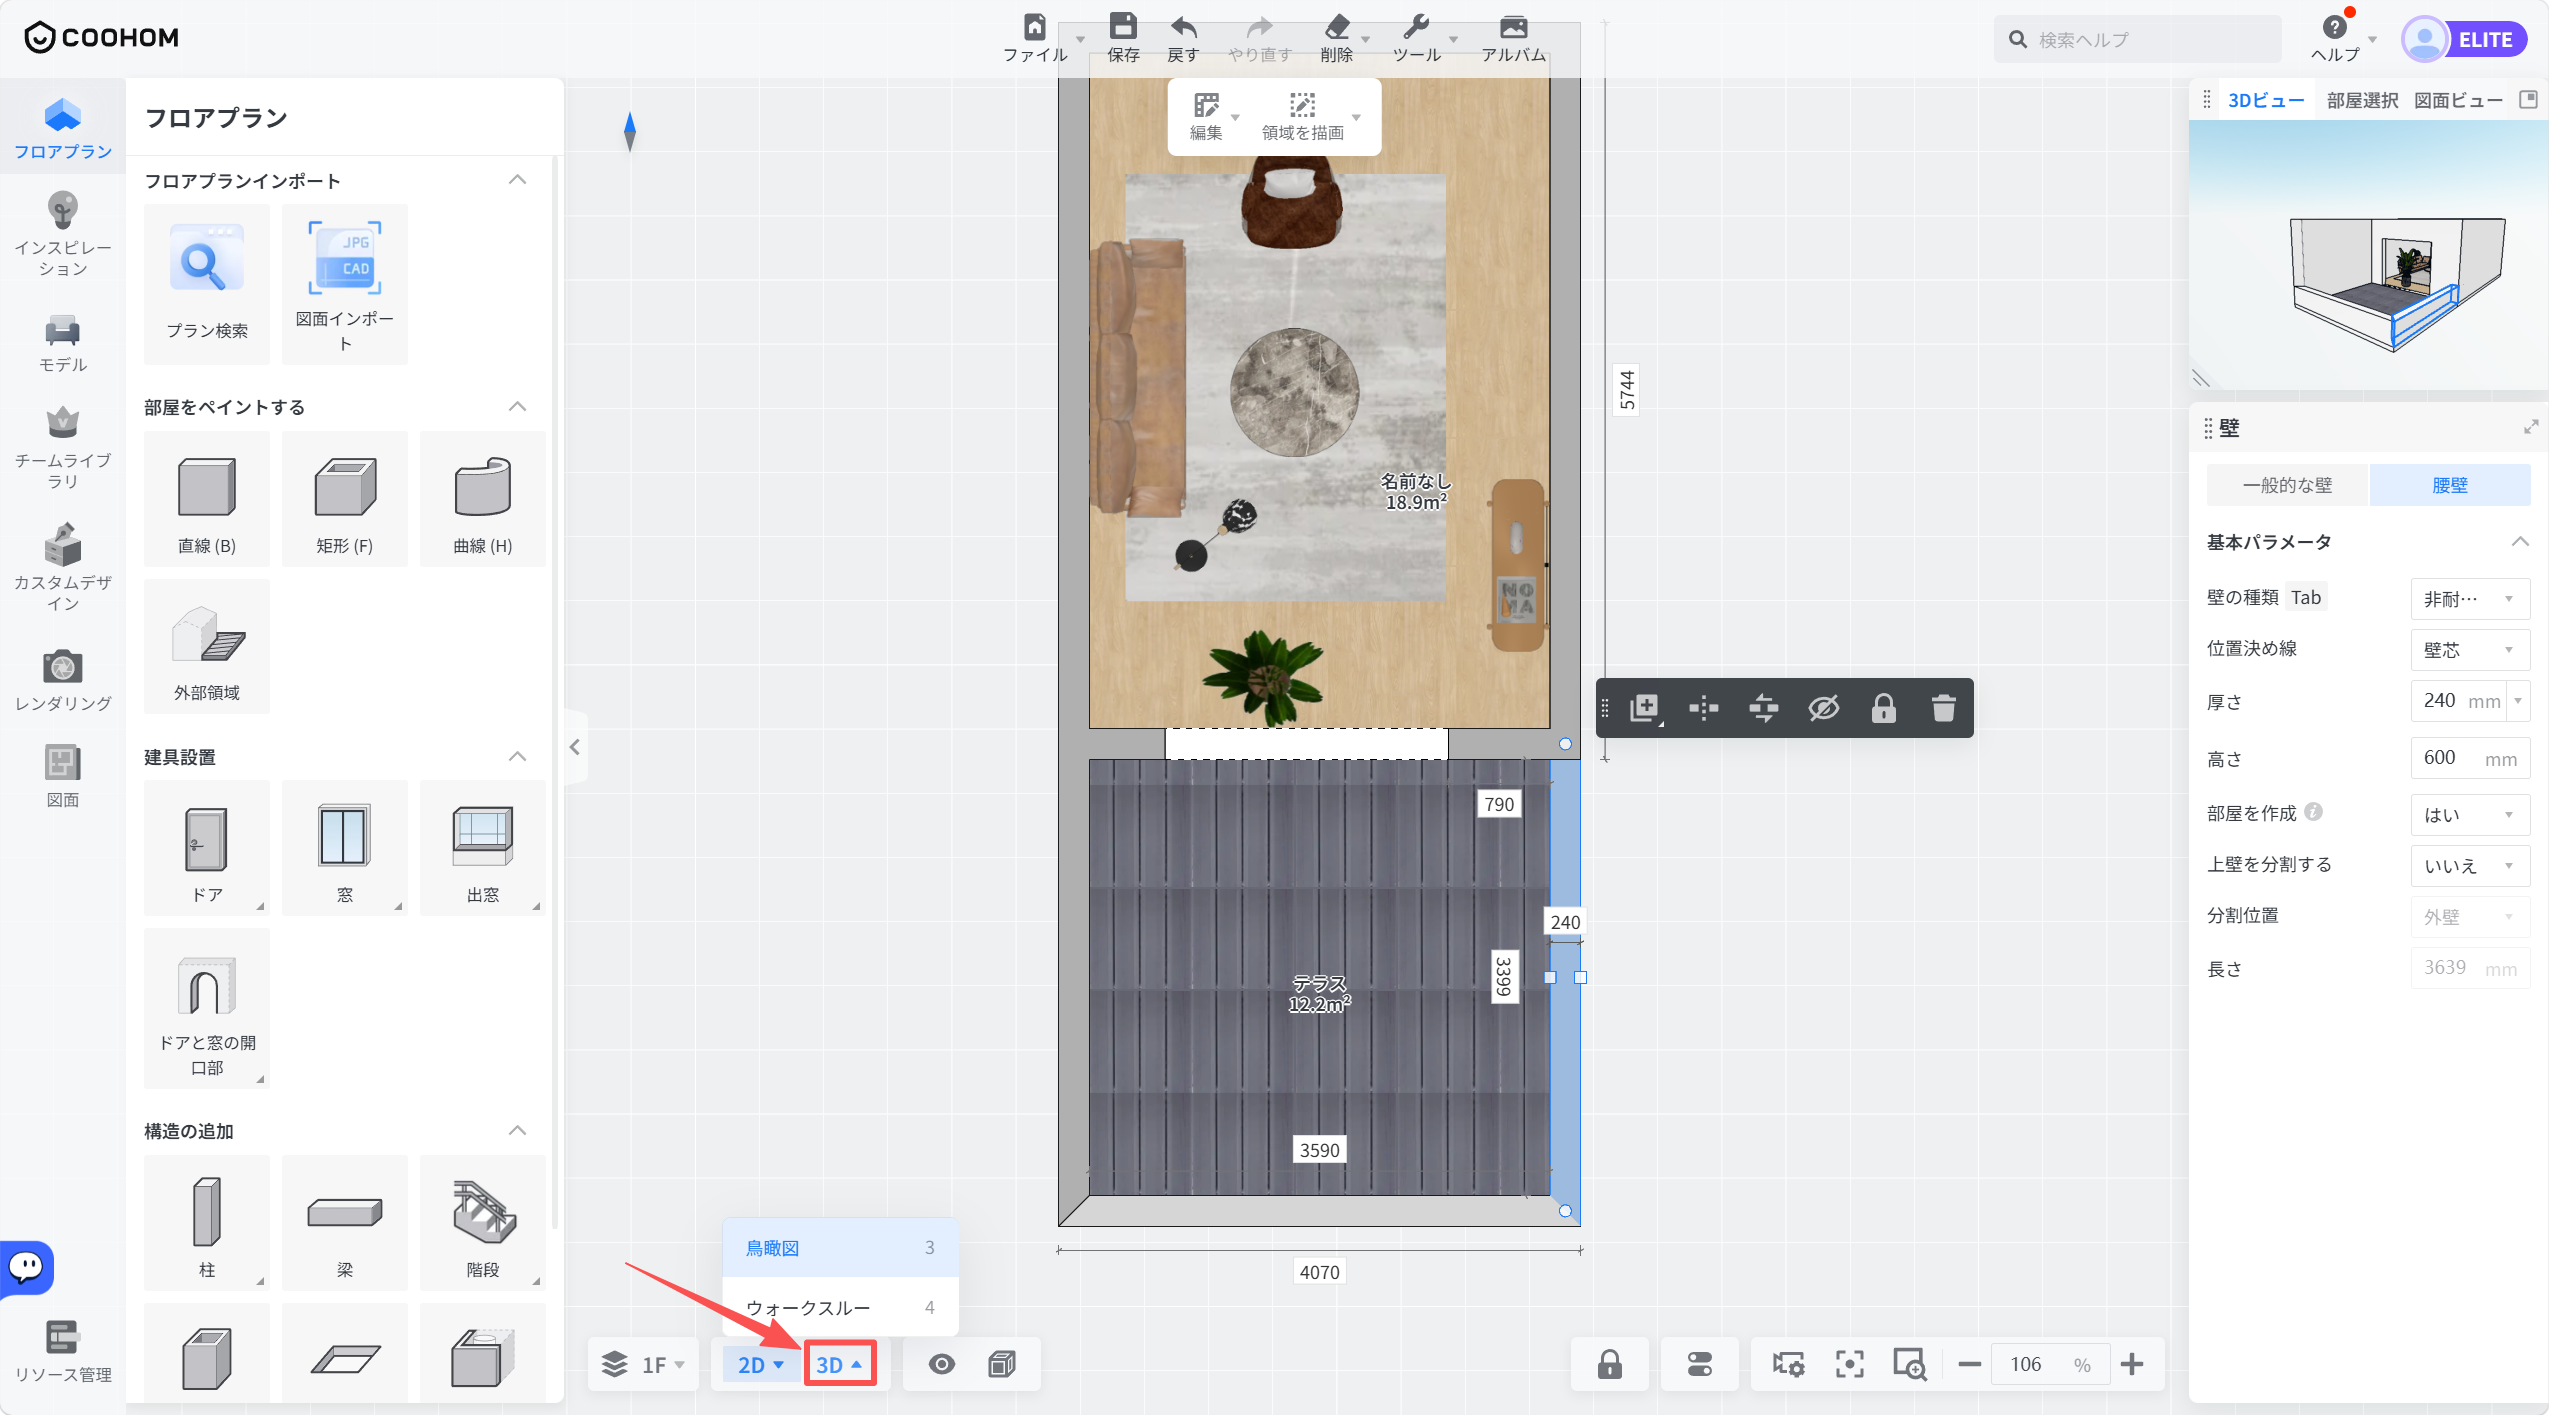Choose the 出窓 bay window tool
Image resolution: width=2549 pixels, height=1415 pixels.
click(x=483, y=848)
